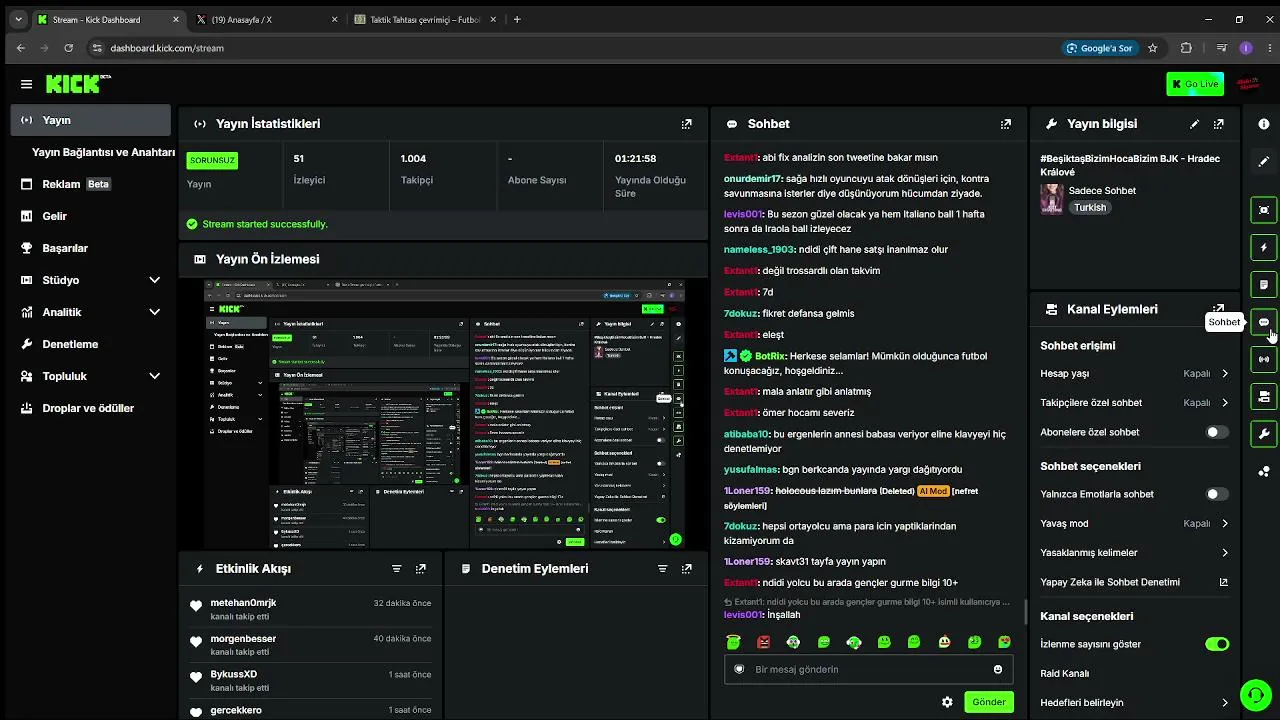Open Gelir in the sidebar

click(x=91, y=216)
